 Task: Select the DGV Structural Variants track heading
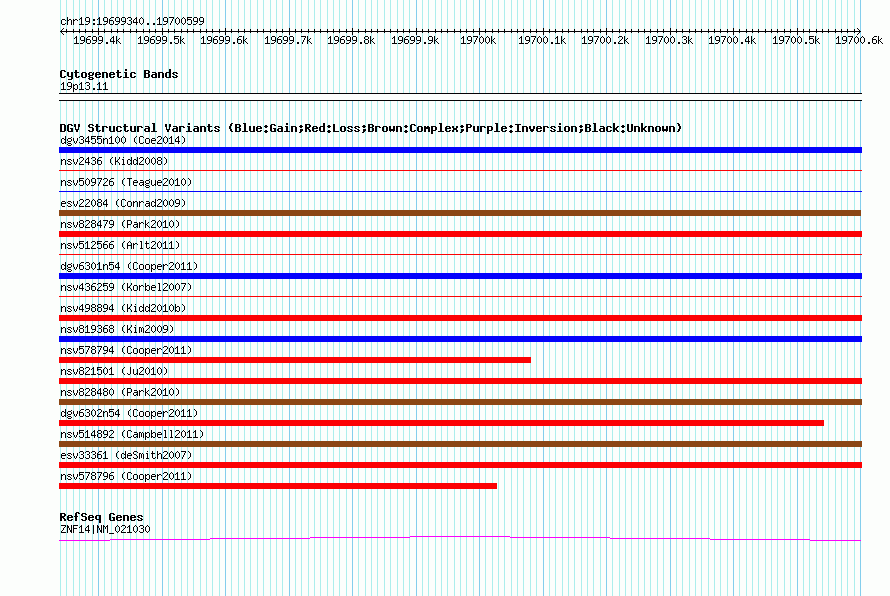[x=371, y=128]
